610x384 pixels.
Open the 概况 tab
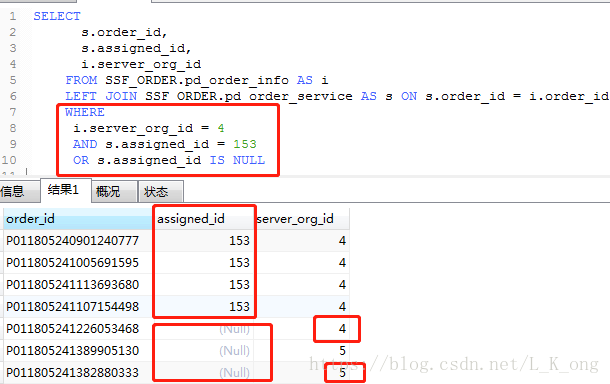[x=114, y=191]
